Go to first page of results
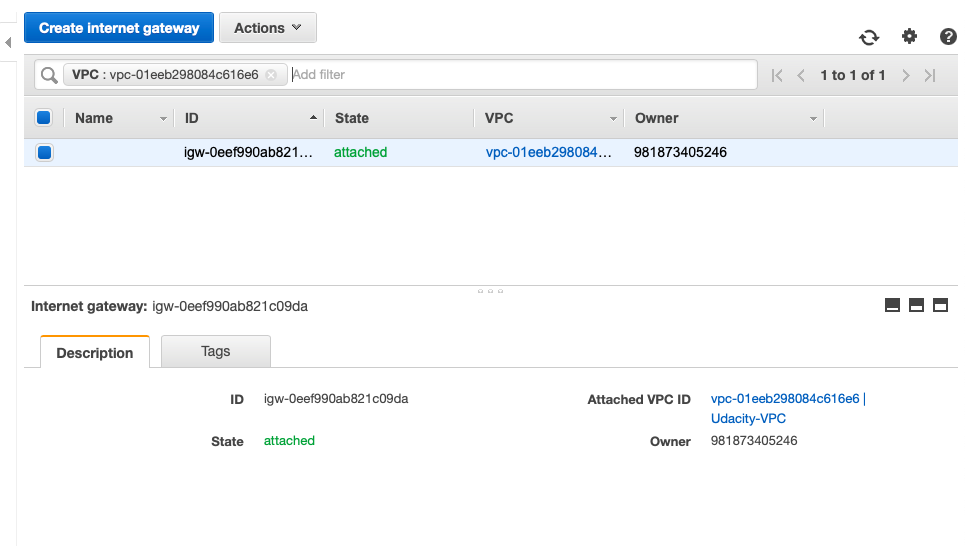965x546 pixels. (777, 75)
